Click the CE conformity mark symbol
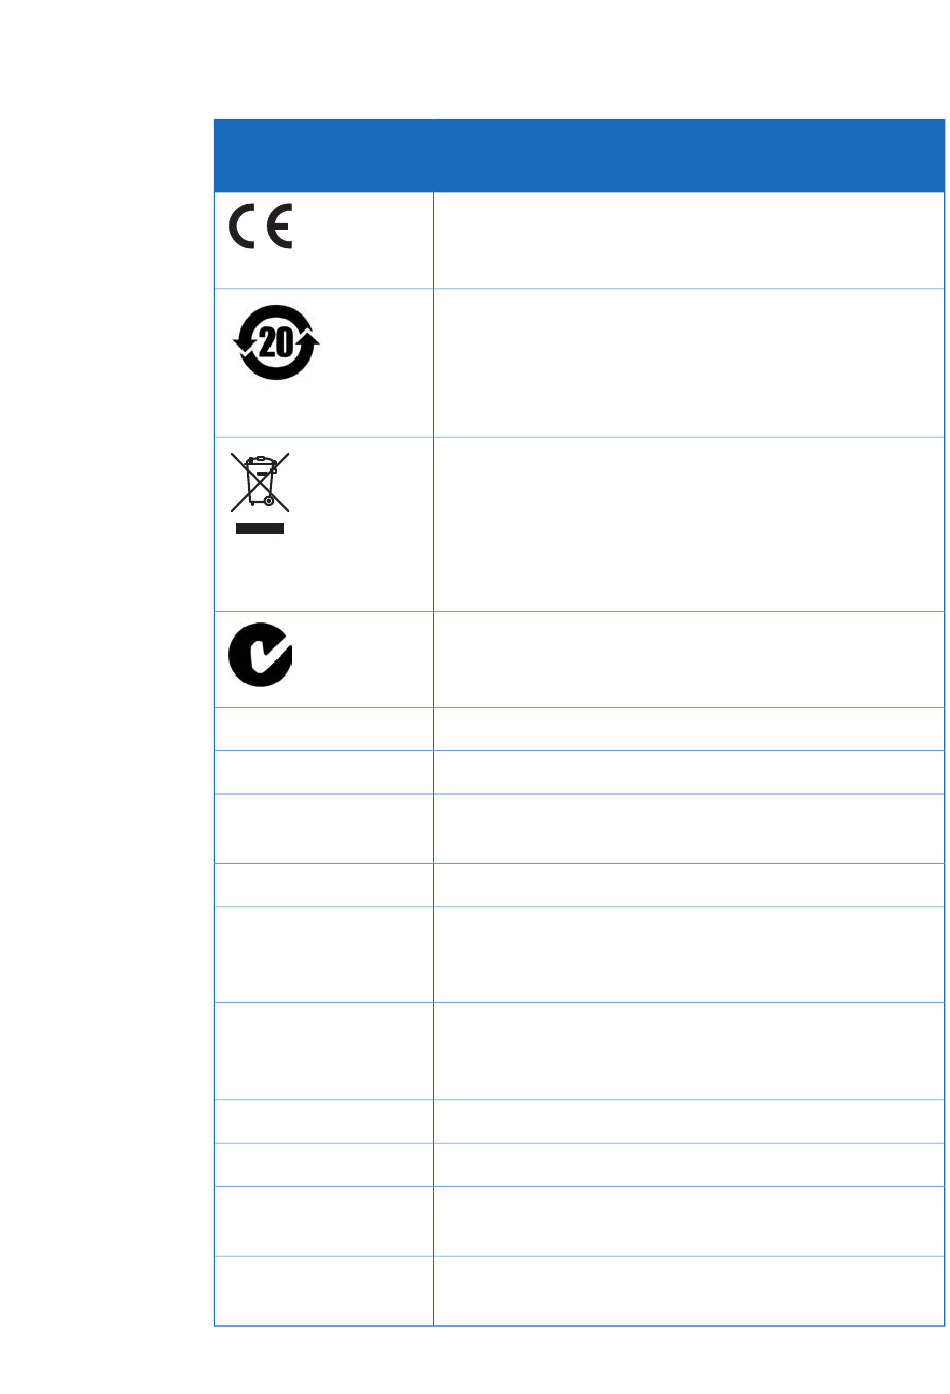Viewport: 950px width, 1394px height. click(260, 226)
